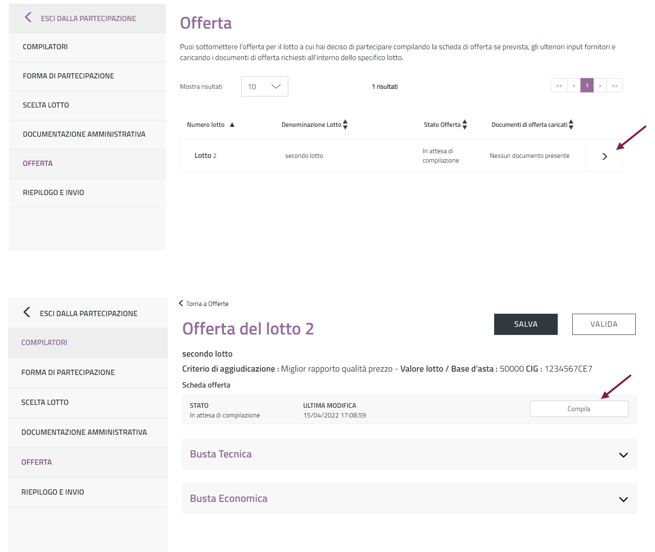Screen dimensions: 655x552
Task: Follow the Torna a Offerte link
Action: click(204, 303)
